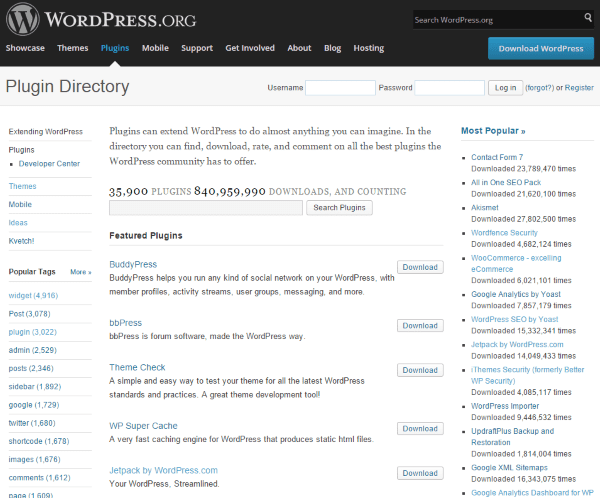Screen dimensions: 600x498
Task: Open the Support menu item
Action: pyautogui.click(x=197, y=48)
